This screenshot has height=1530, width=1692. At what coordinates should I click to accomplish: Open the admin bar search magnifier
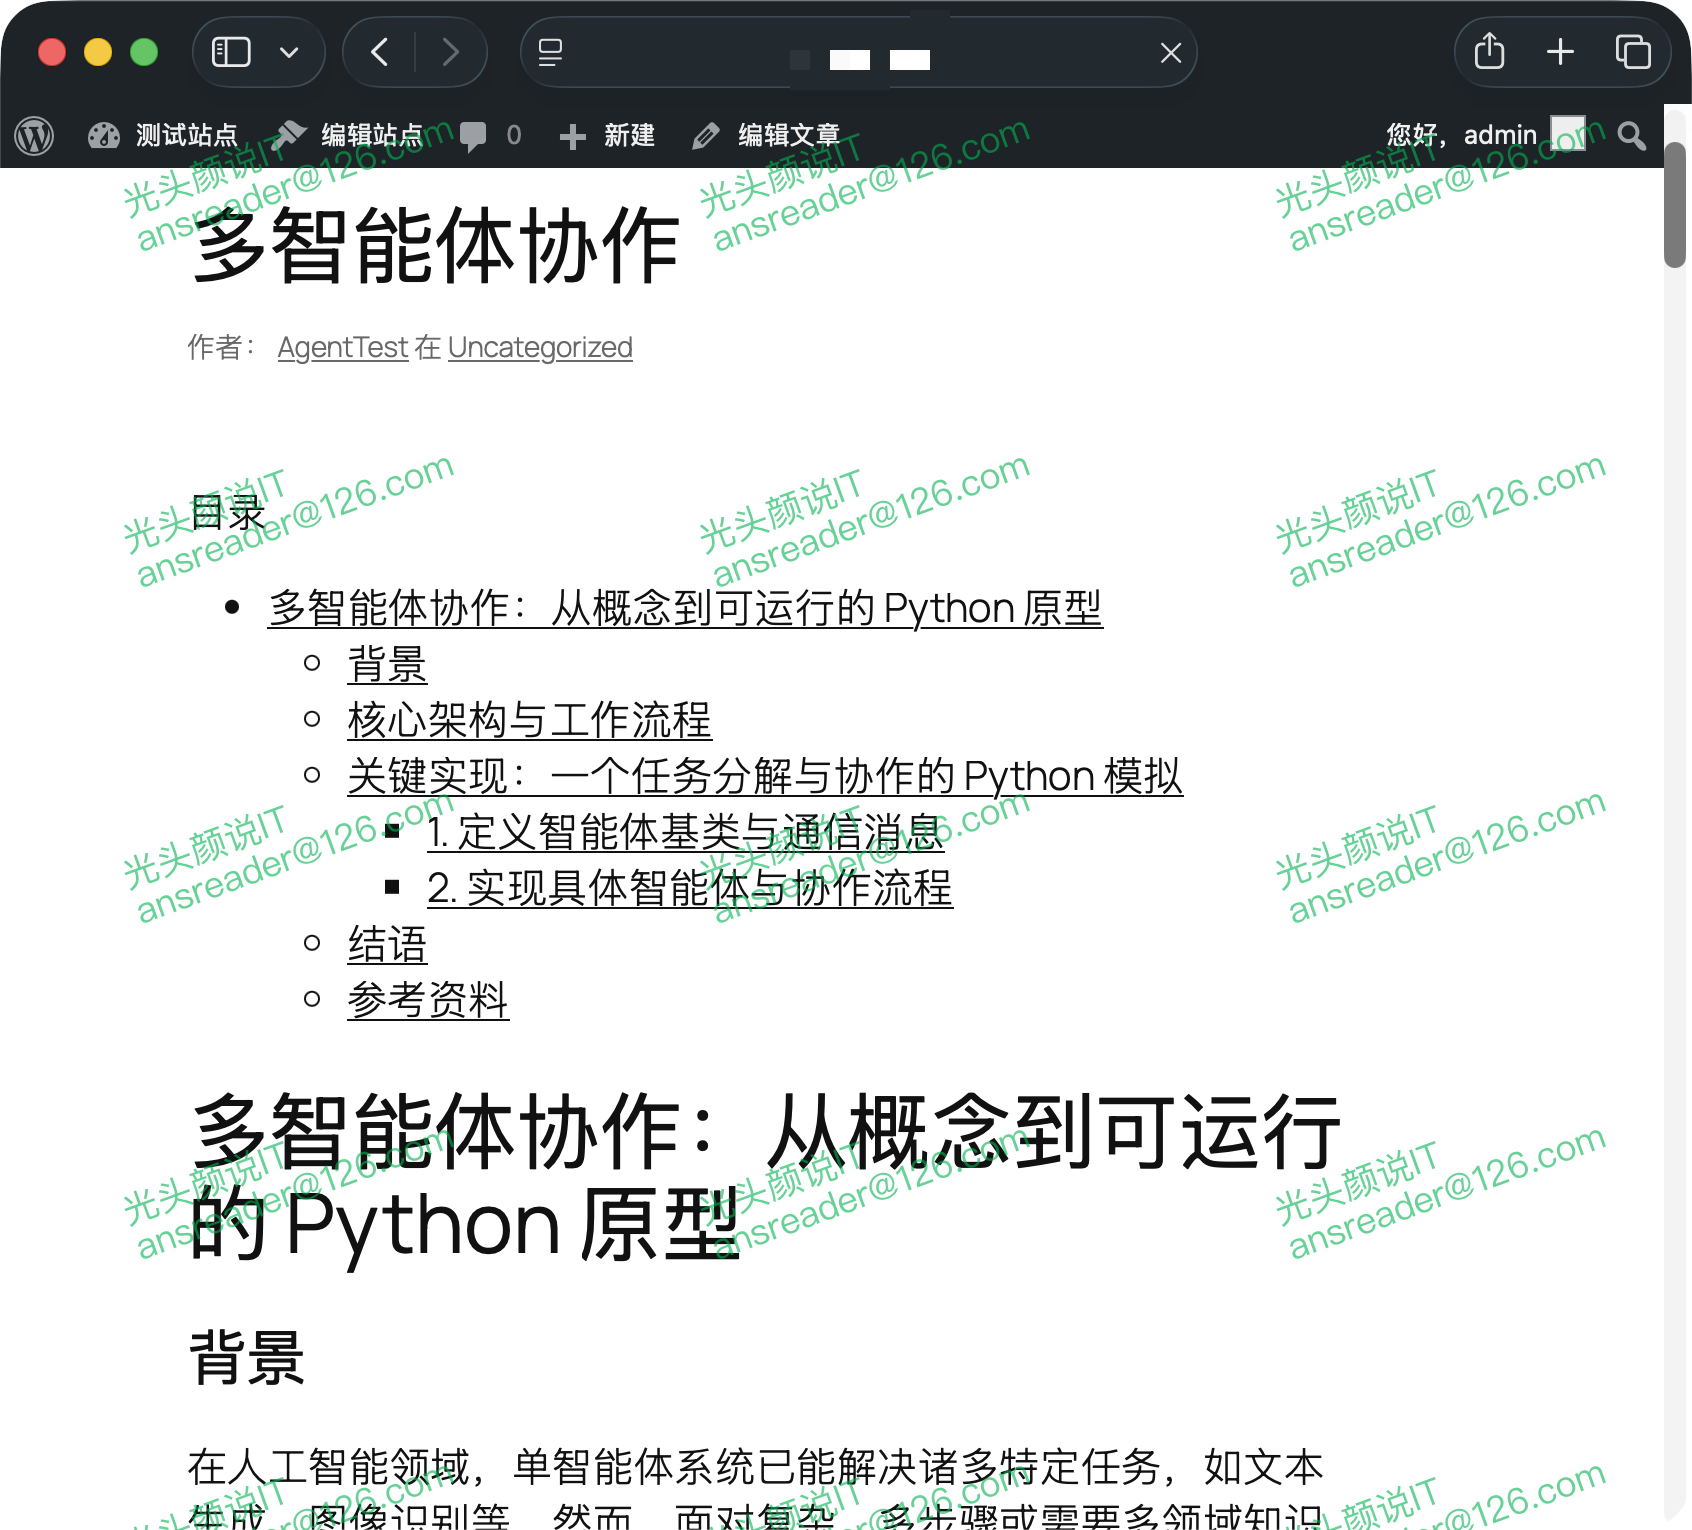(1632, 136)
